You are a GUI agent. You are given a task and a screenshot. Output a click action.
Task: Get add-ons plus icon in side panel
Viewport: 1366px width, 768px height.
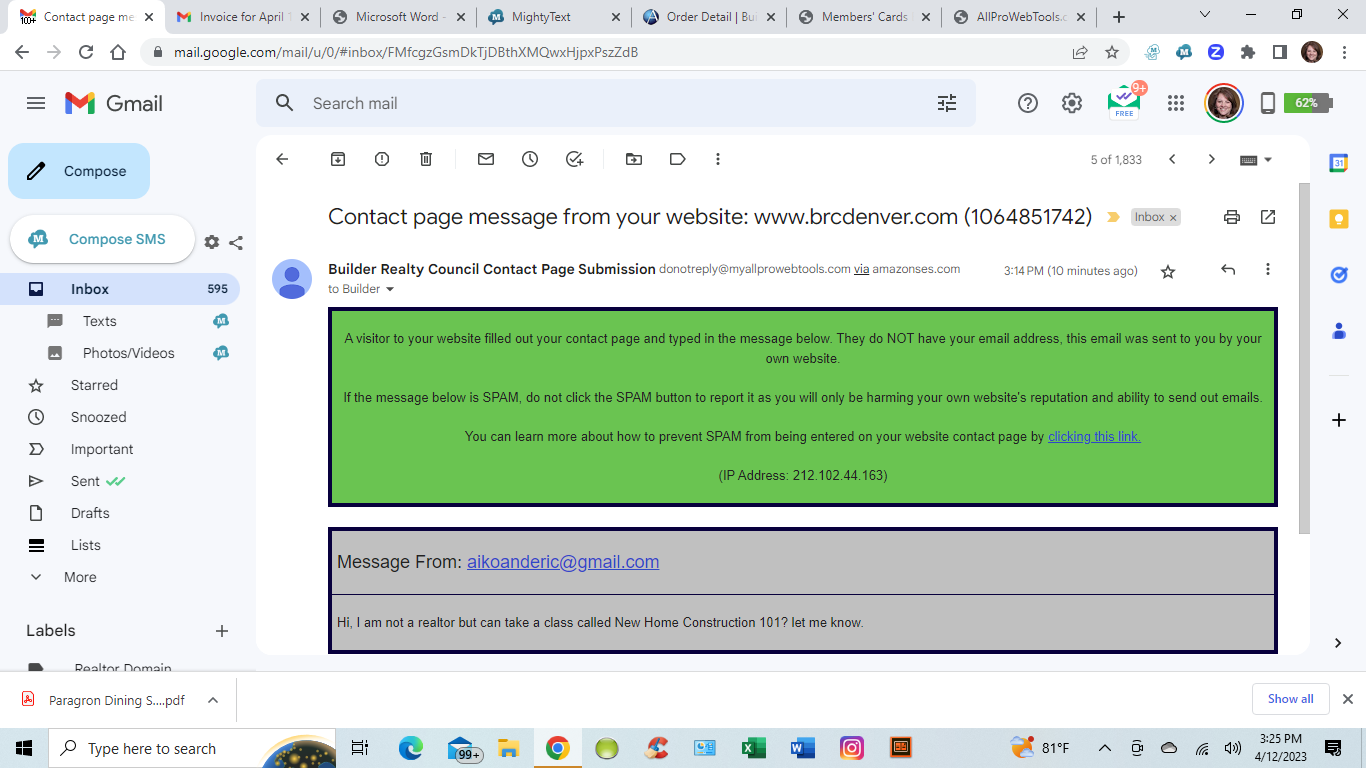click(1339, 420)
